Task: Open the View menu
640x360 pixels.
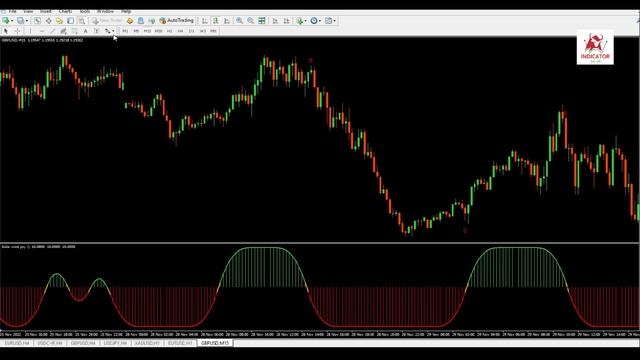Action: pos(28,11)
